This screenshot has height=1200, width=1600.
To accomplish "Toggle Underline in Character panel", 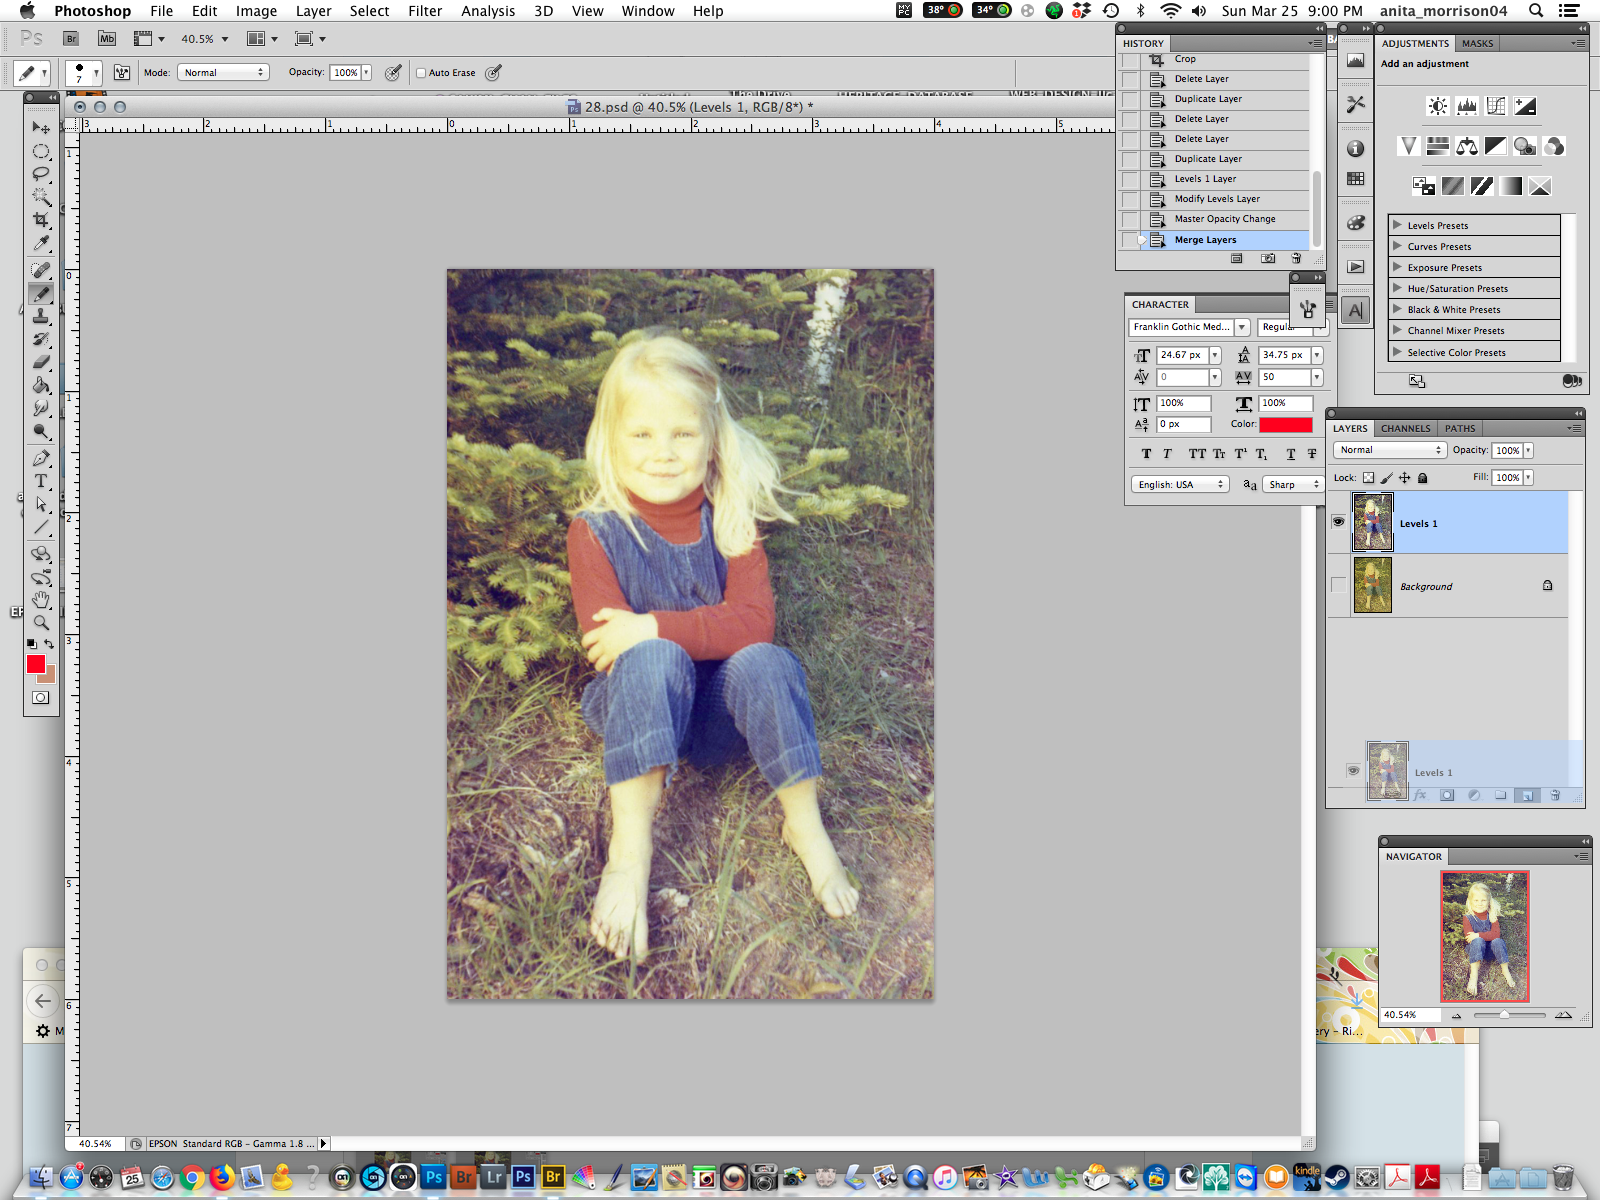I will [x=1291, y=454].
